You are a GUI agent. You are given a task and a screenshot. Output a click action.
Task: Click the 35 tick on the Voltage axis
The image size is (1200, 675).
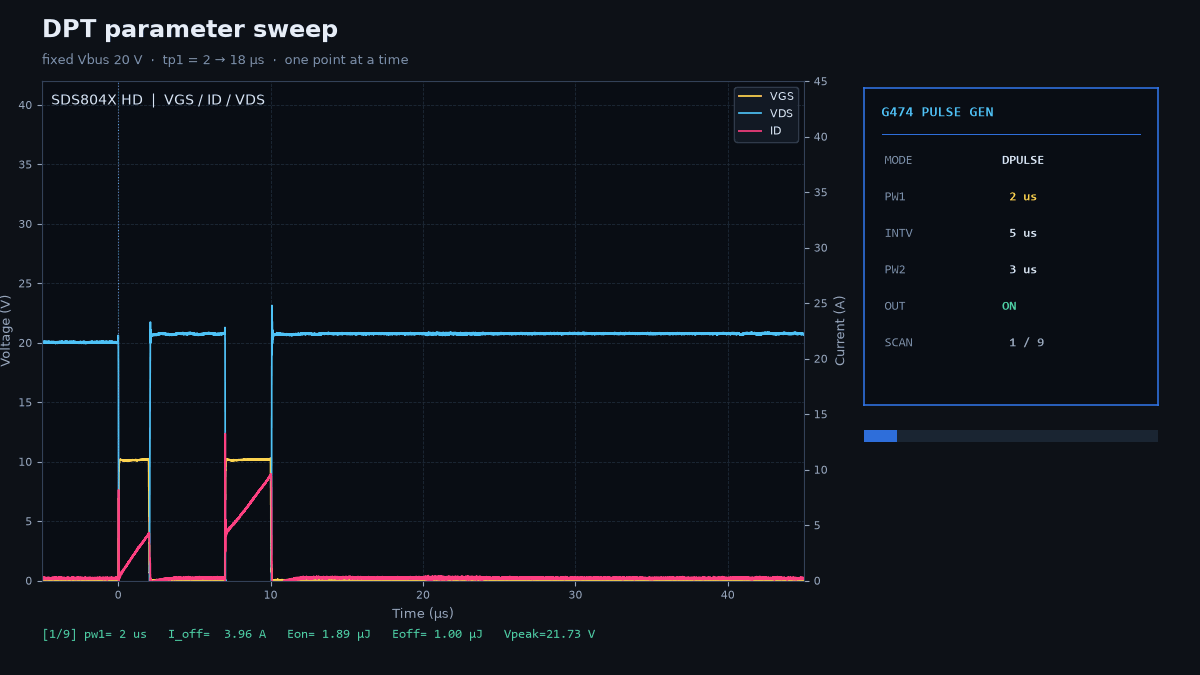[26, 165]
